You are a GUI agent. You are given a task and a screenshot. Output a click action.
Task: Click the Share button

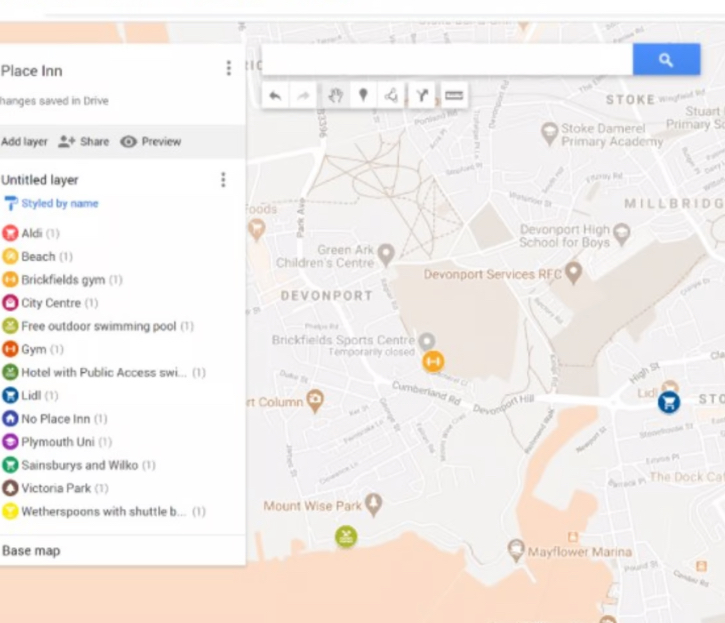pyautogui.click(x=84, y=142)
